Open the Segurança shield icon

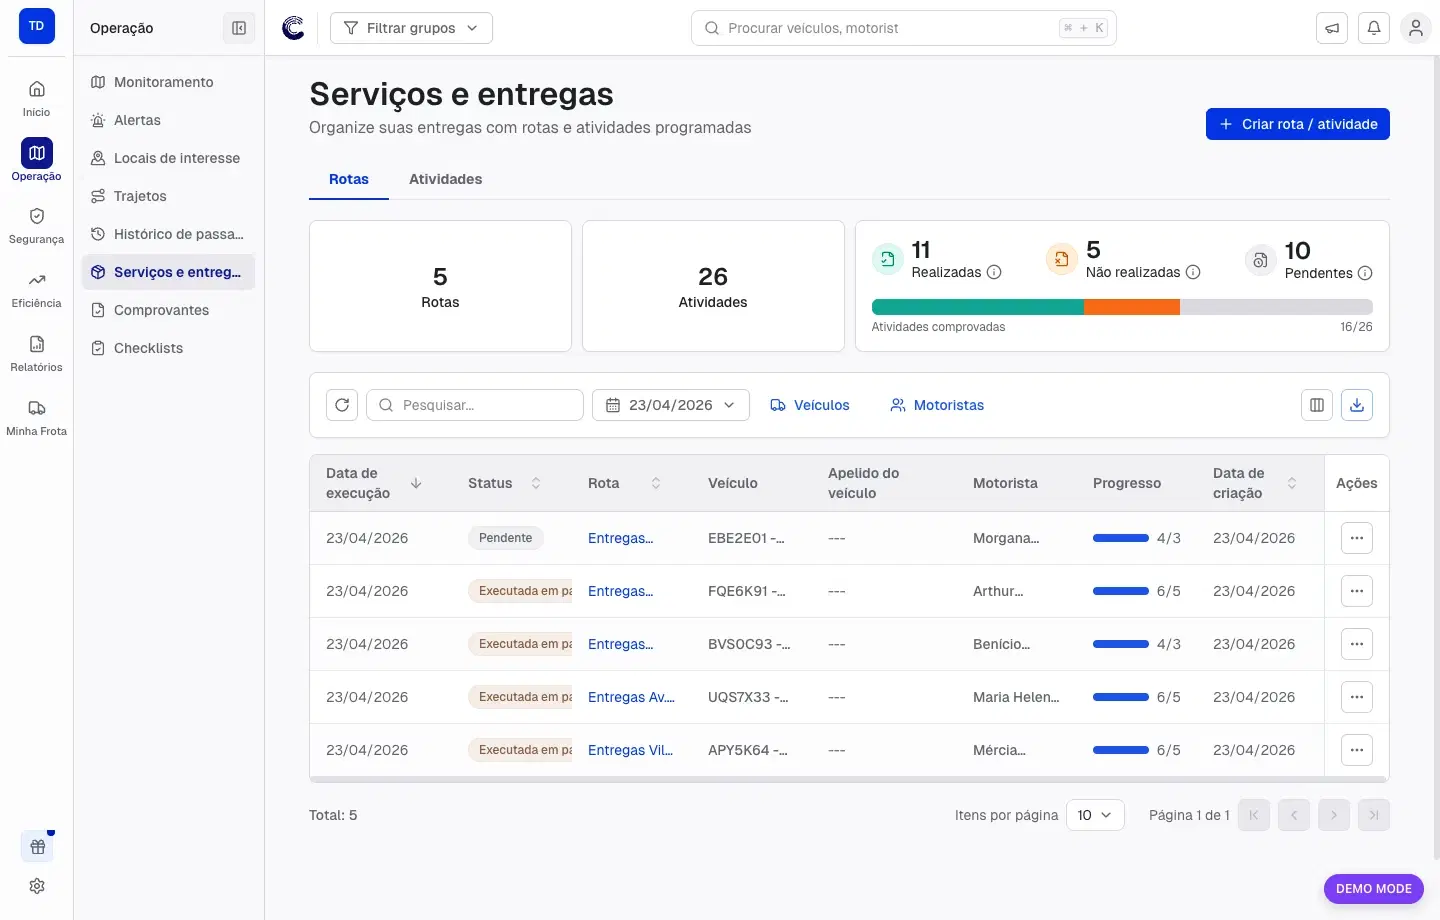(37, 216)
